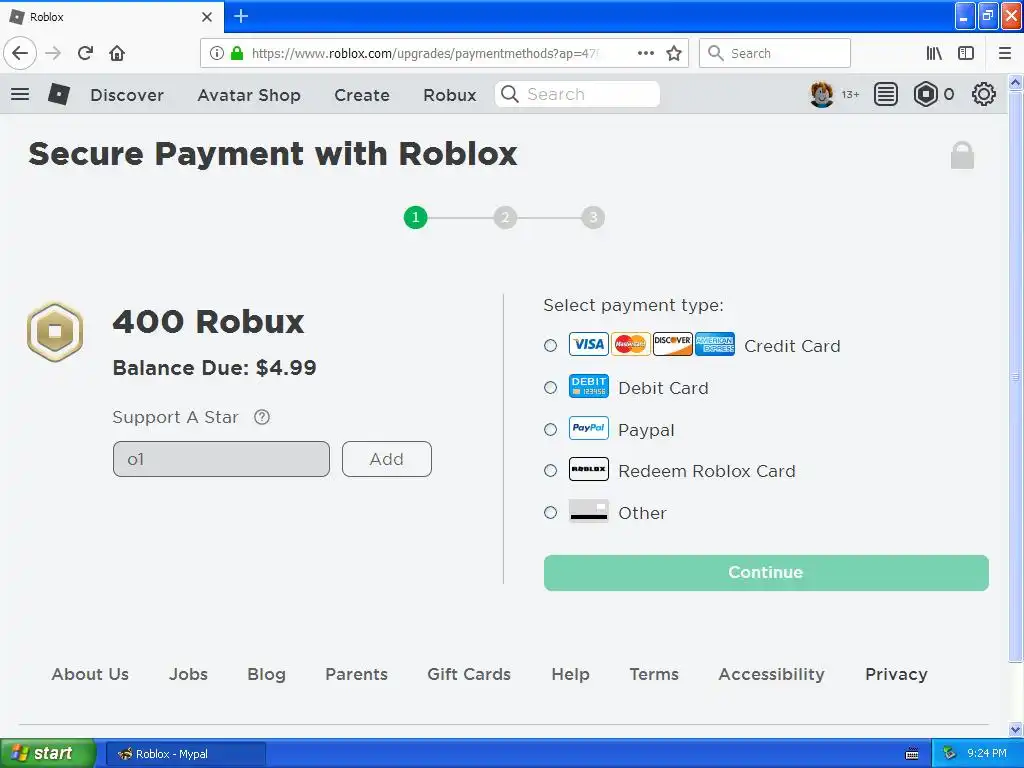This screenshot has width=1024, height=768.
Task: Select the Debit Card radio button
Action: [x=551, y=387]
